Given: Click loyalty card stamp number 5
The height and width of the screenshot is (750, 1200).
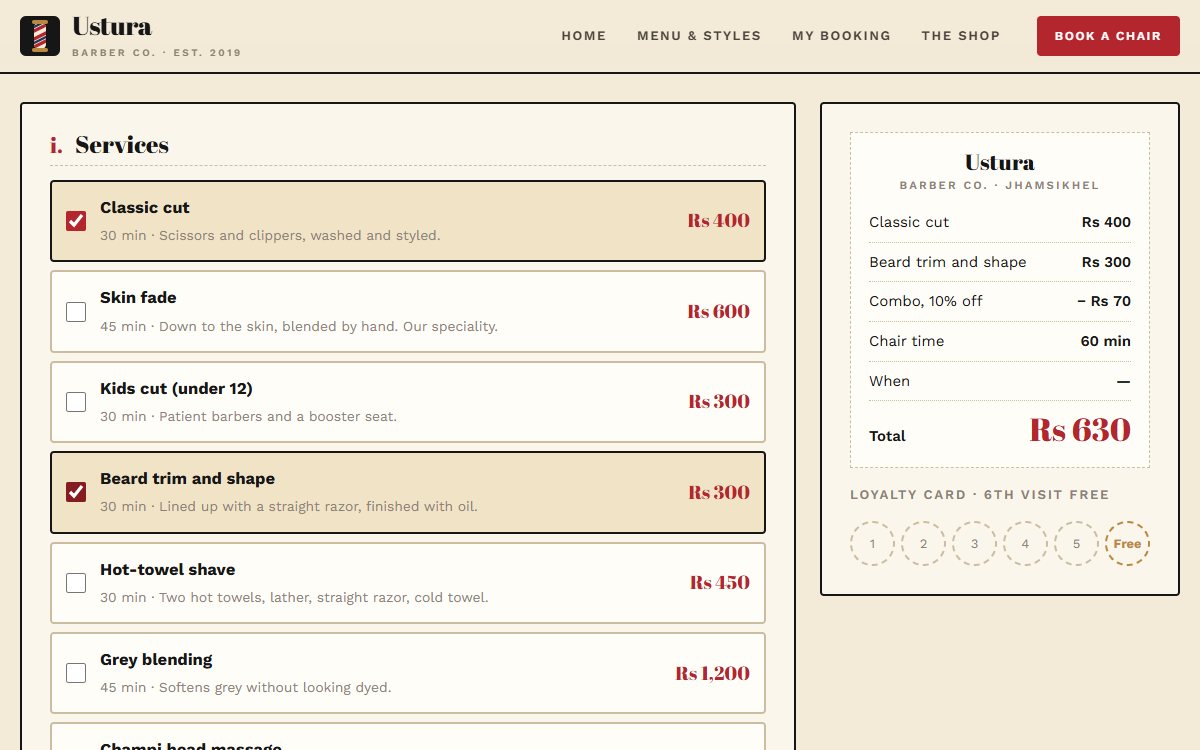Looking at the screenshot, I should (x=1076, y=544).
